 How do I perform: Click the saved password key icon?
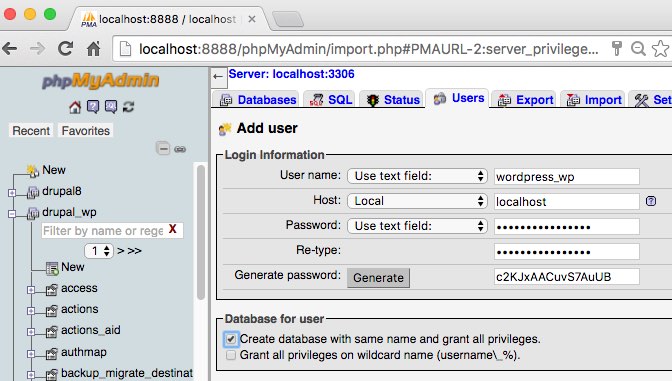(x=616, y=48)
